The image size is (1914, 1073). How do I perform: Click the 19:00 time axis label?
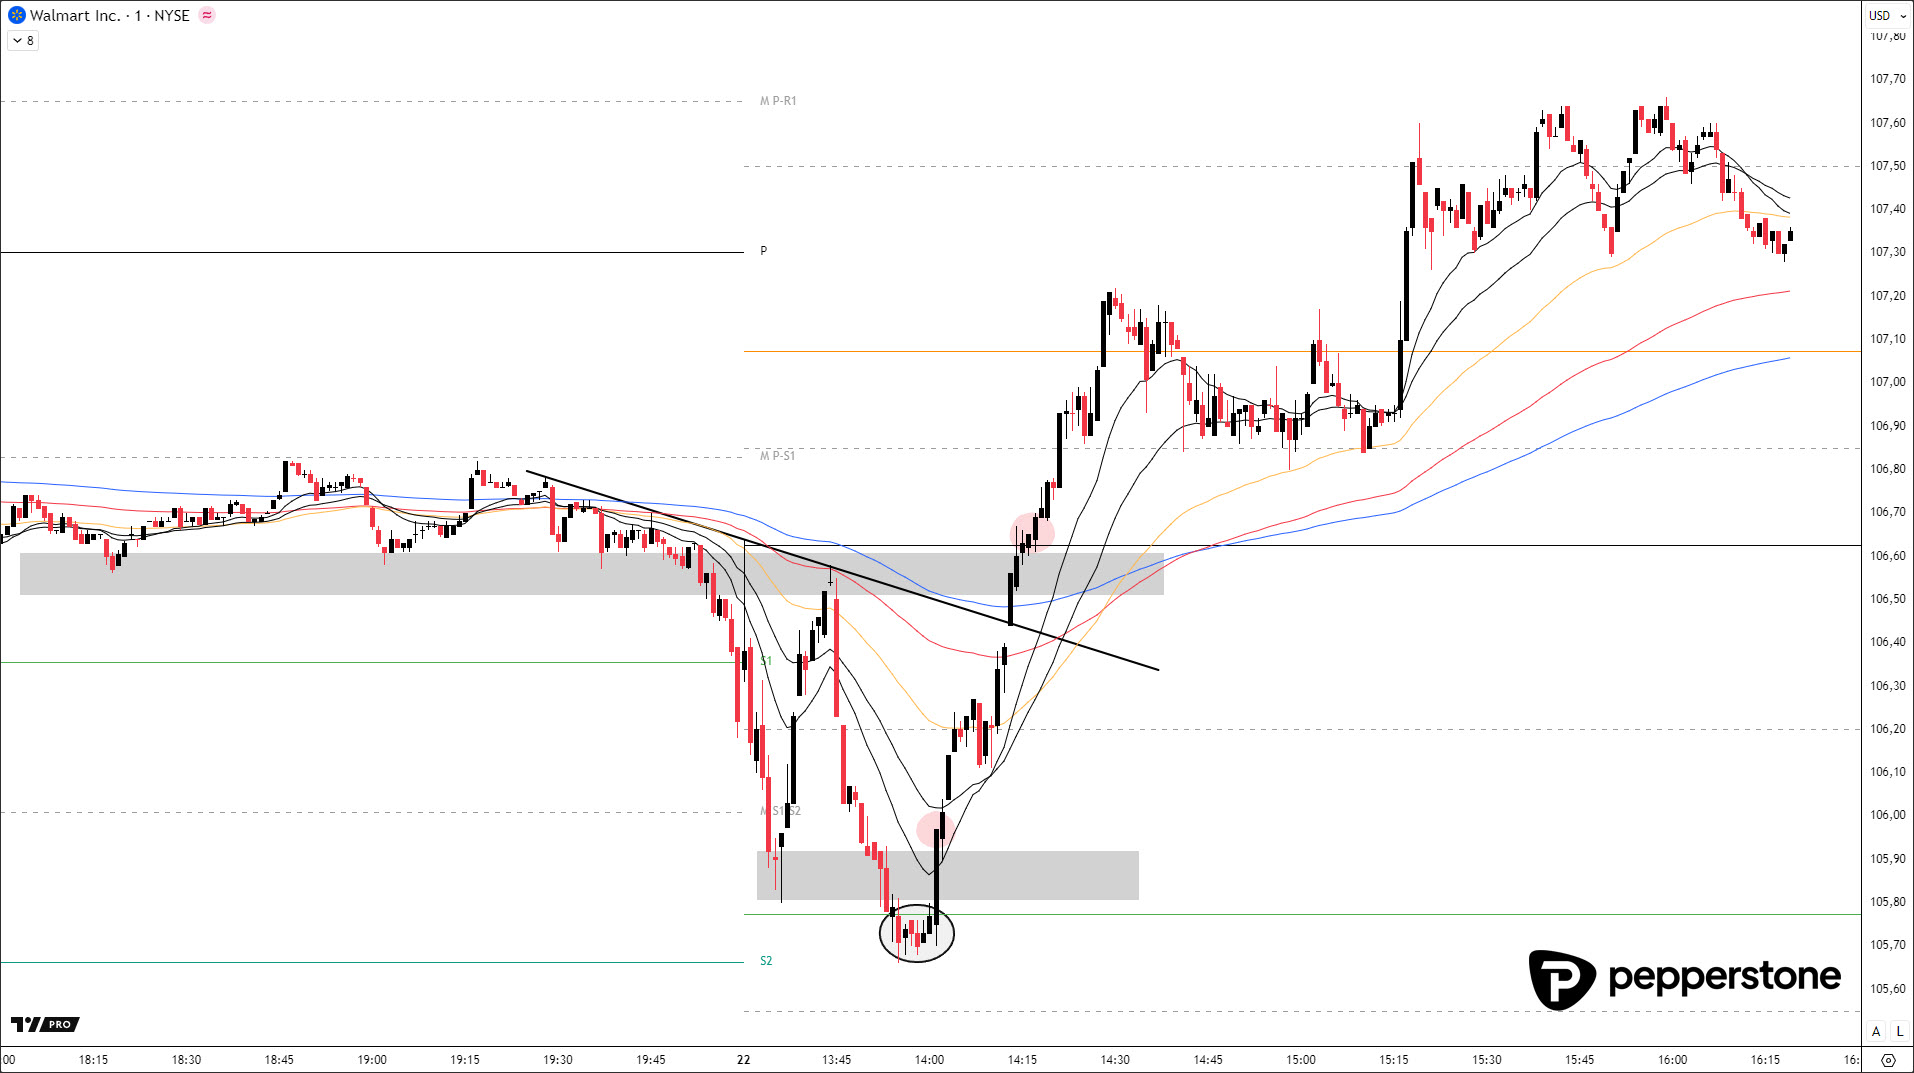pos(372,1060)
